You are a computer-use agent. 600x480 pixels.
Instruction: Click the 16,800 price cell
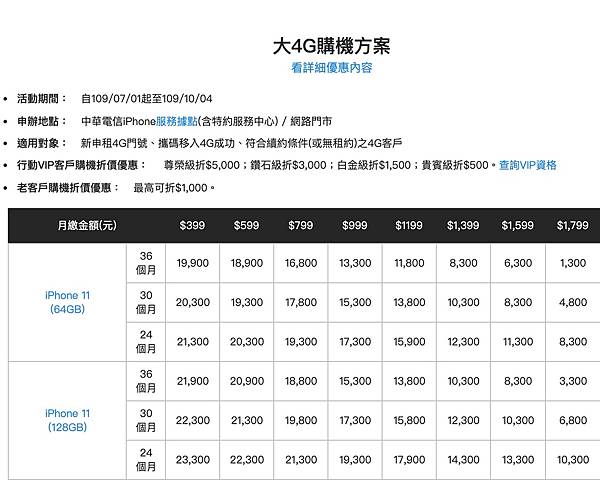[301, 263]
